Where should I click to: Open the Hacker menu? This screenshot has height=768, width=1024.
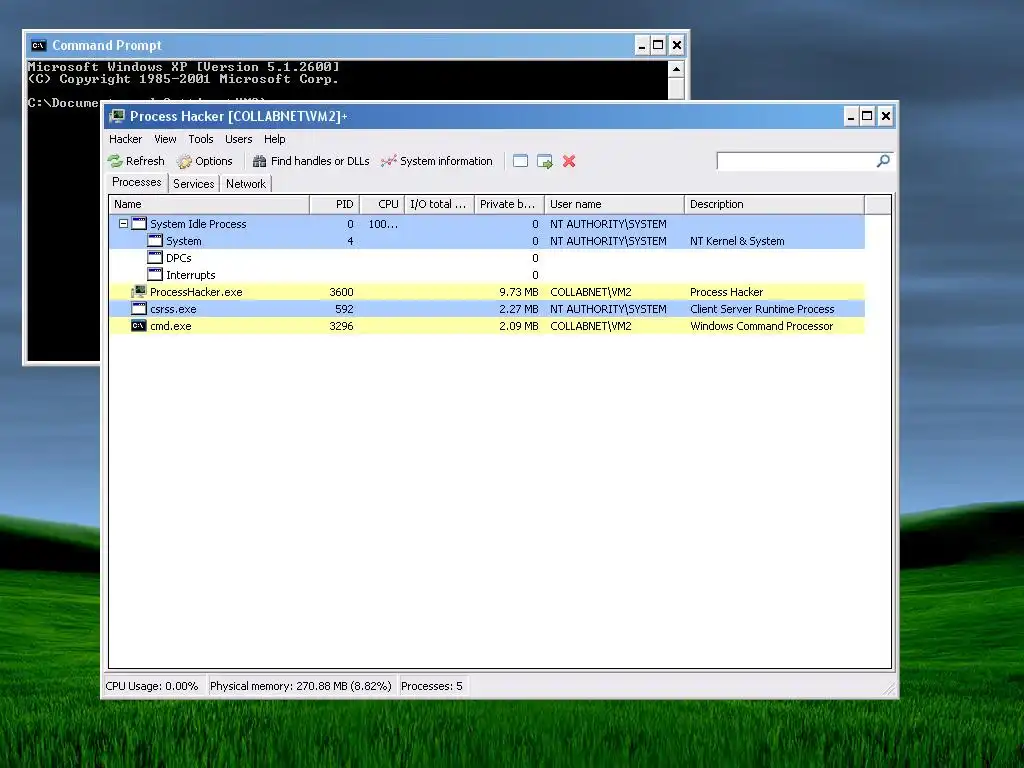pyautogui.click(x=125, y=139)
